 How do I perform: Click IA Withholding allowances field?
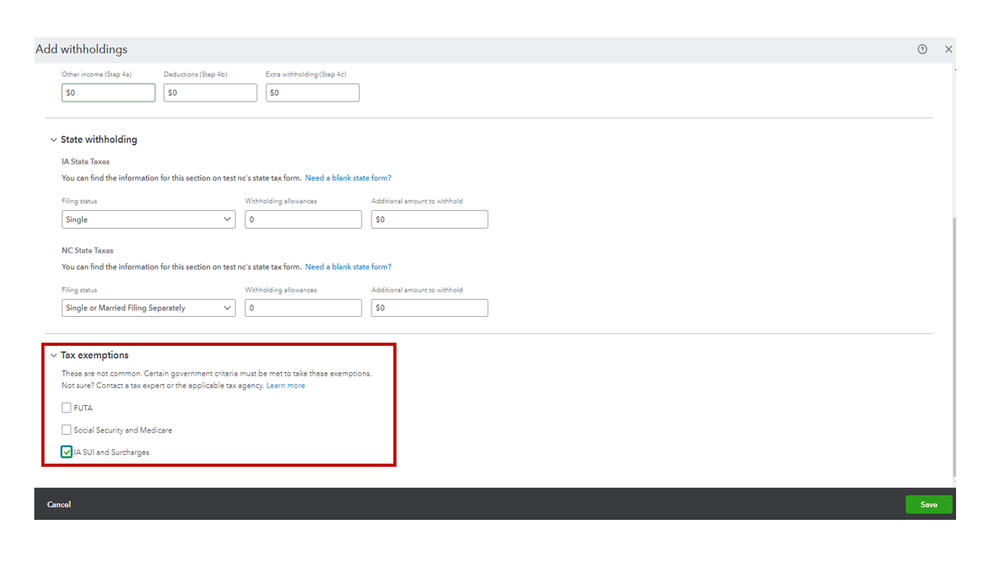tap(303, 219)
